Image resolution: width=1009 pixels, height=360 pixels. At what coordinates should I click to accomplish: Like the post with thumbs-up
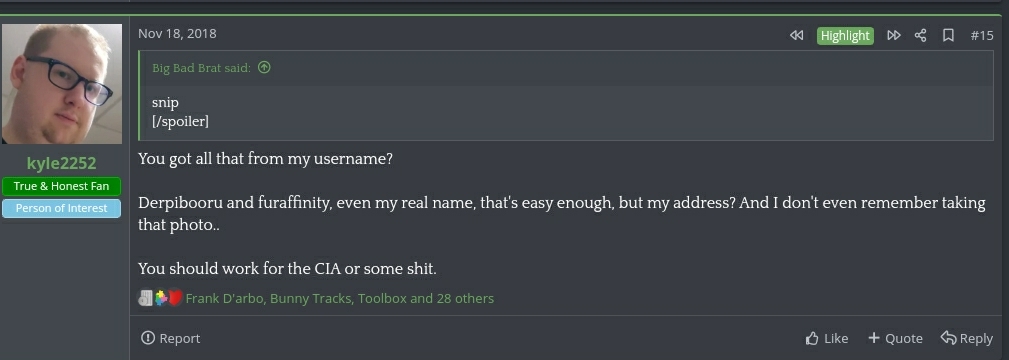click(x=827, y=338)
